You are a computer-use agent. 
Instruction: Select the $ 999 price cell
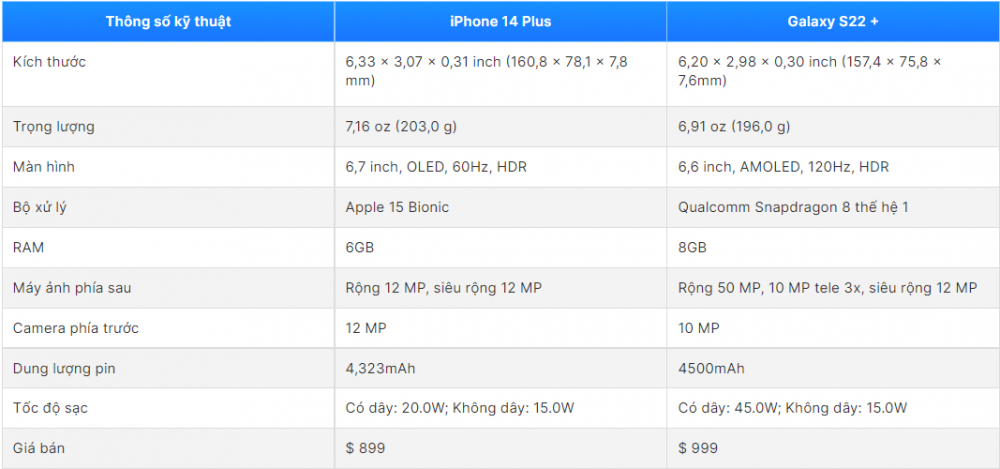698,448
